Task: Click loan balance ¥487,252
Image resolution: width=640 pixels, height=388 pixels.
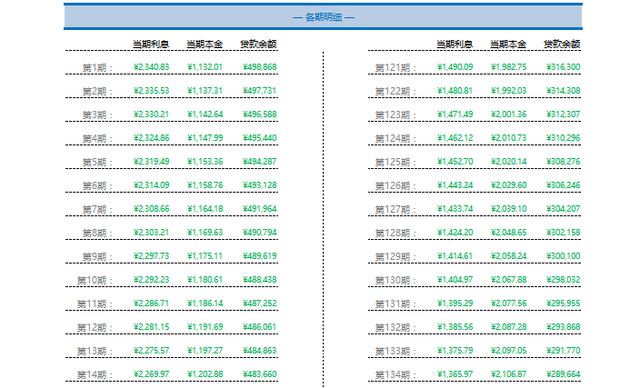Action: click(260, 304)
